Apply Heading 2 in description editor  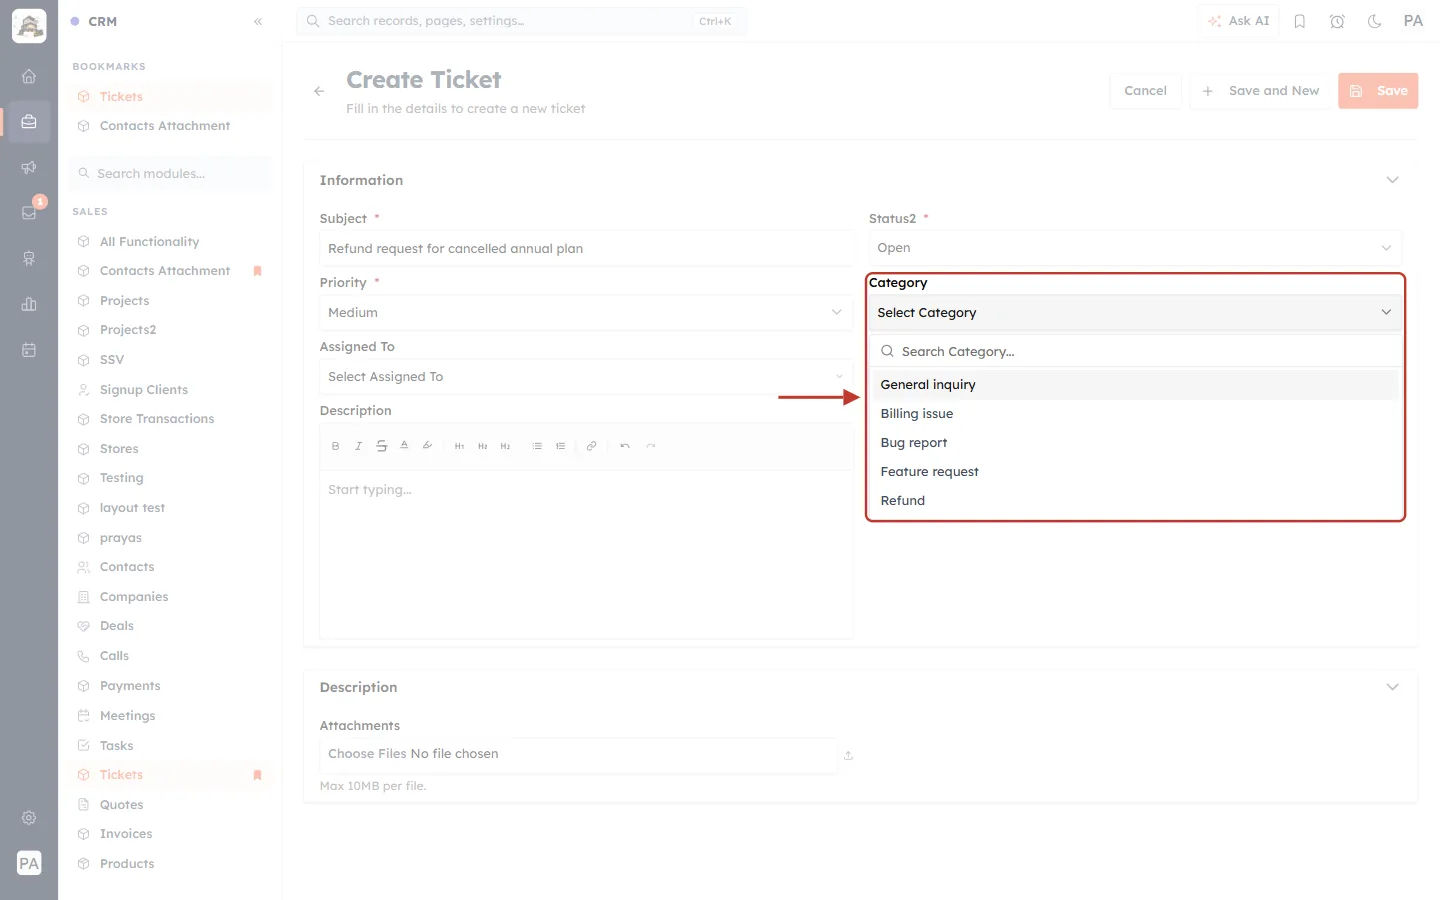tap(482, 446)
